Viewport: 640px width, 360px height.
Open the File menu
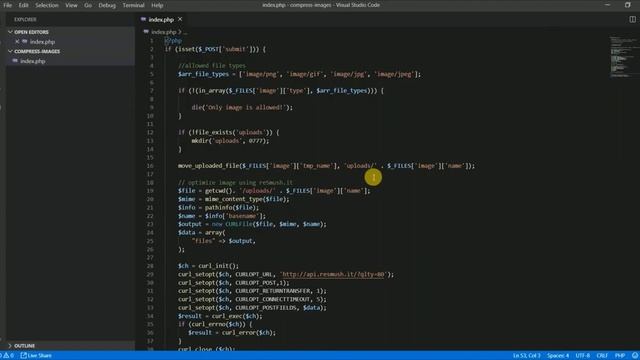[x=7, y=5]
